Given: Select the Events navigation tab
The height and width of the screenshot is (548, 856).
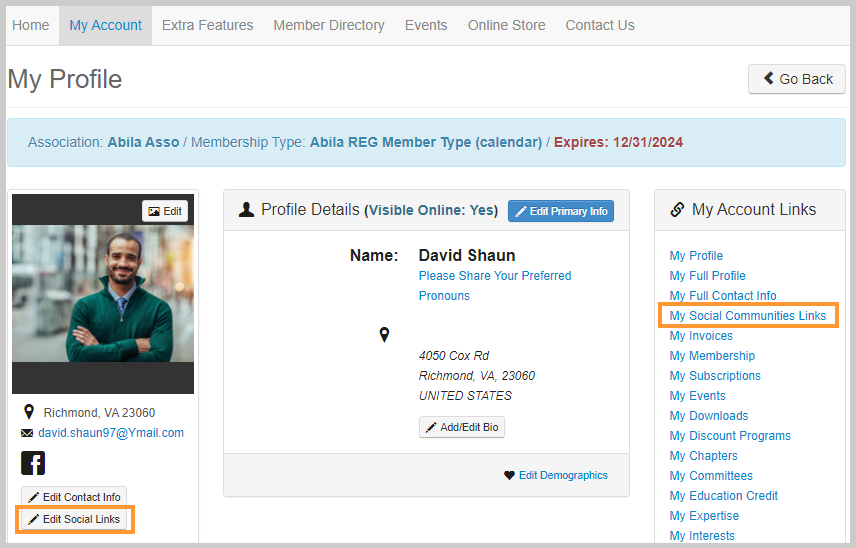Looking at the screenshot, I should pyautogui.click(x=426, y=26).
